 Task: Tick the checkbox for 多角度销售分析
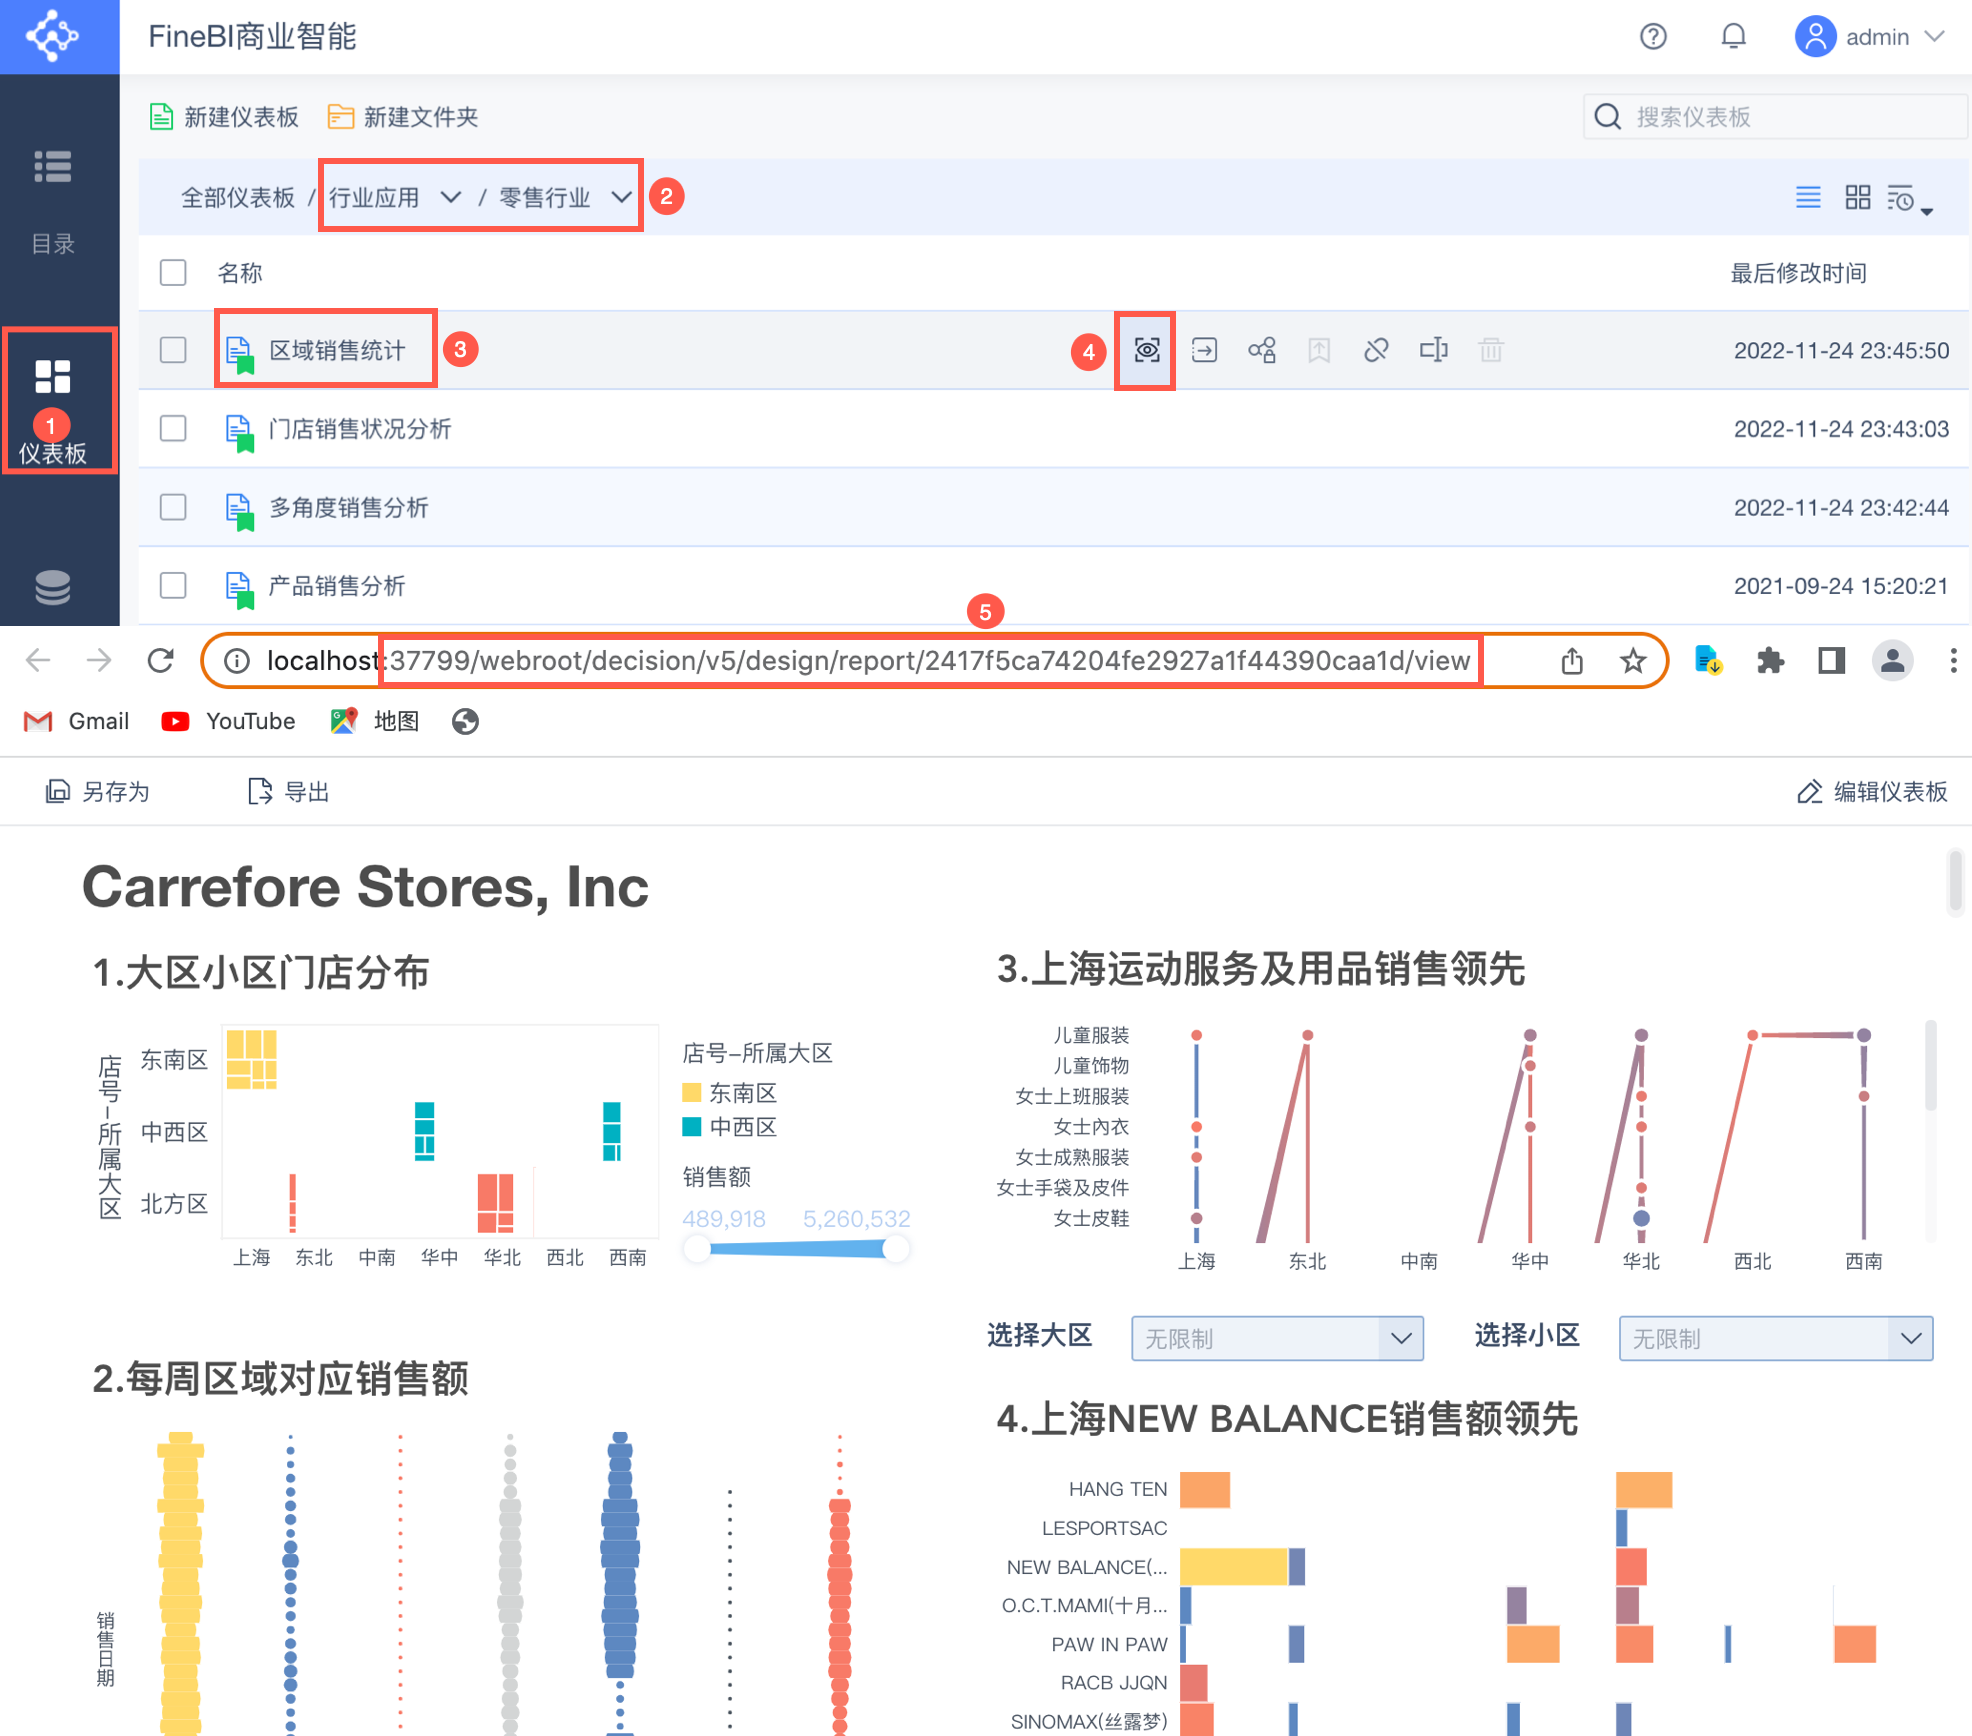coord(173,507)
